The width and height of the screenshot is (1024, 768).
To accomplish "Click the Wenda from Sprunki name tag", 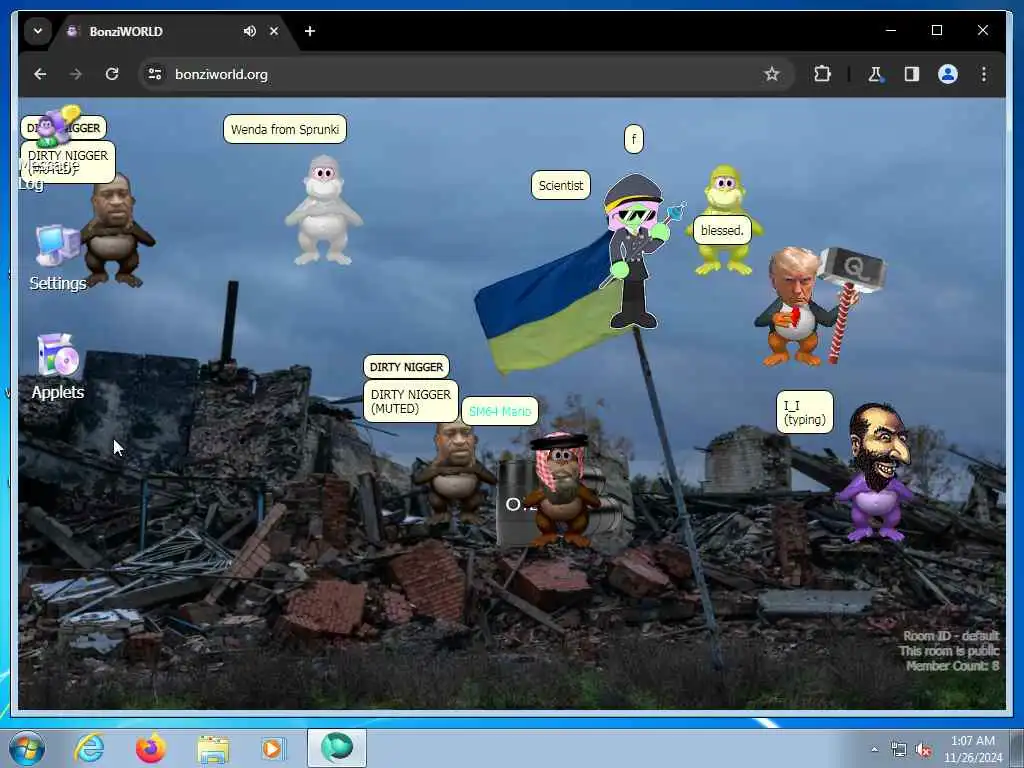I will 285,129.
